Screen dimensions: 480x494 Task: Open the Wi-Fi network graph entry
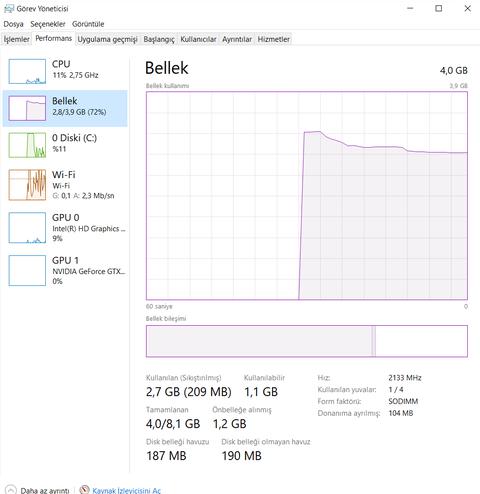click(65, 185)
